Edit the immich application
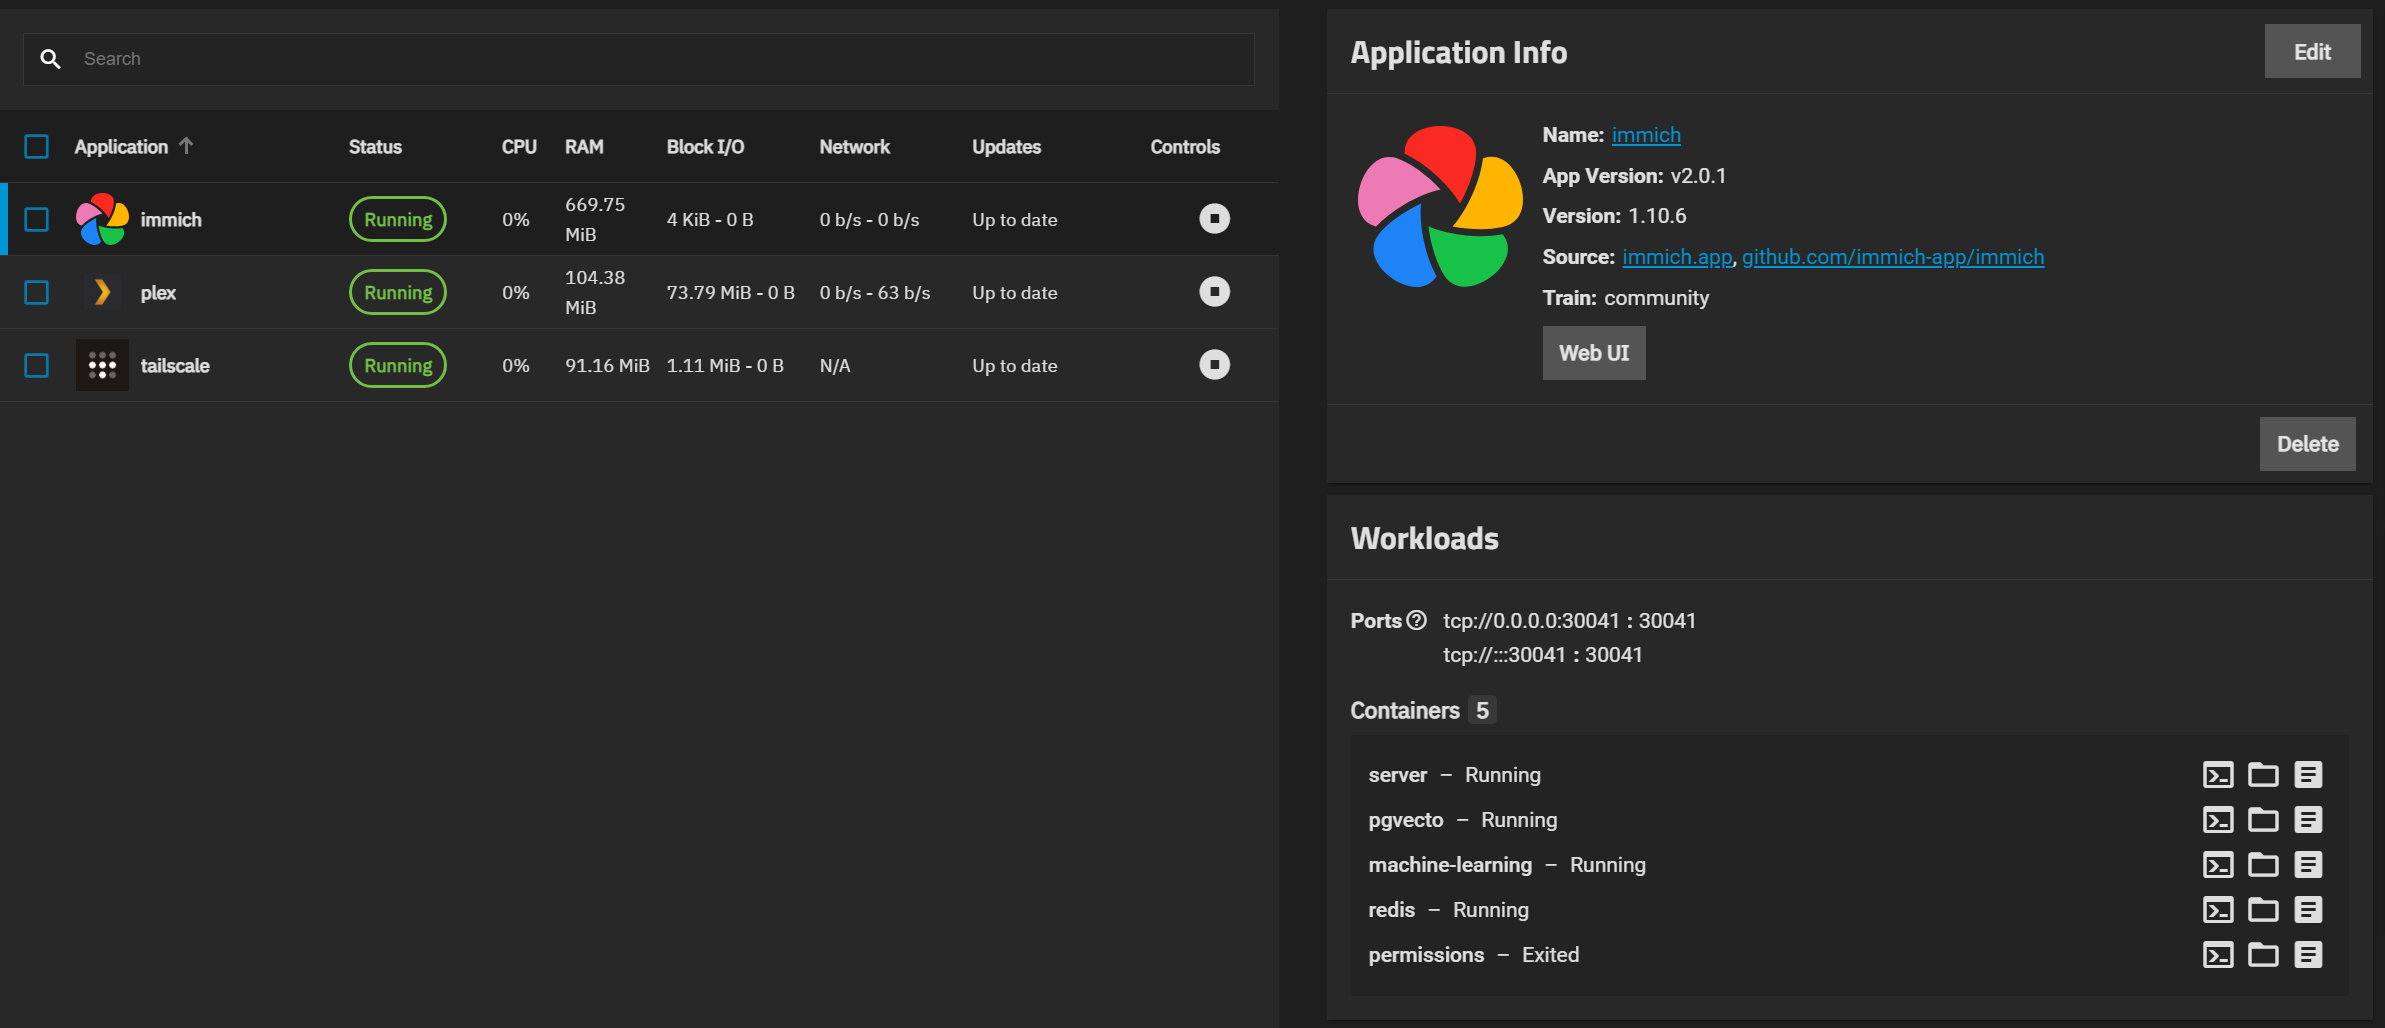 point(2311,51)
